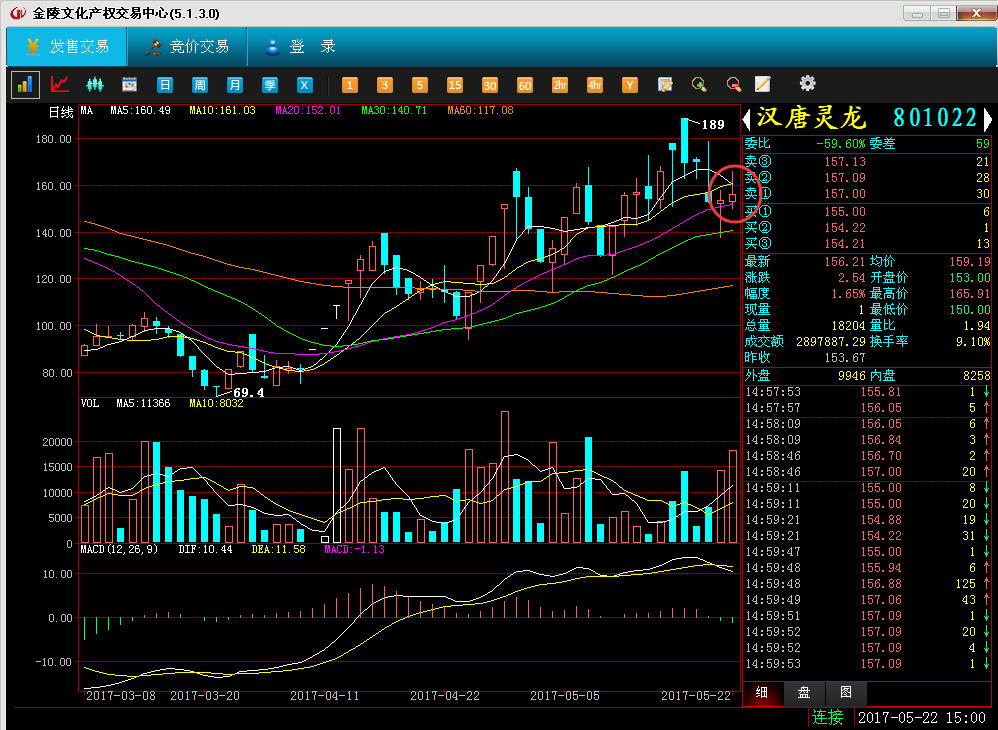Click the blue X period button
The height and width of the screenshot is (730, 998).
305,85
